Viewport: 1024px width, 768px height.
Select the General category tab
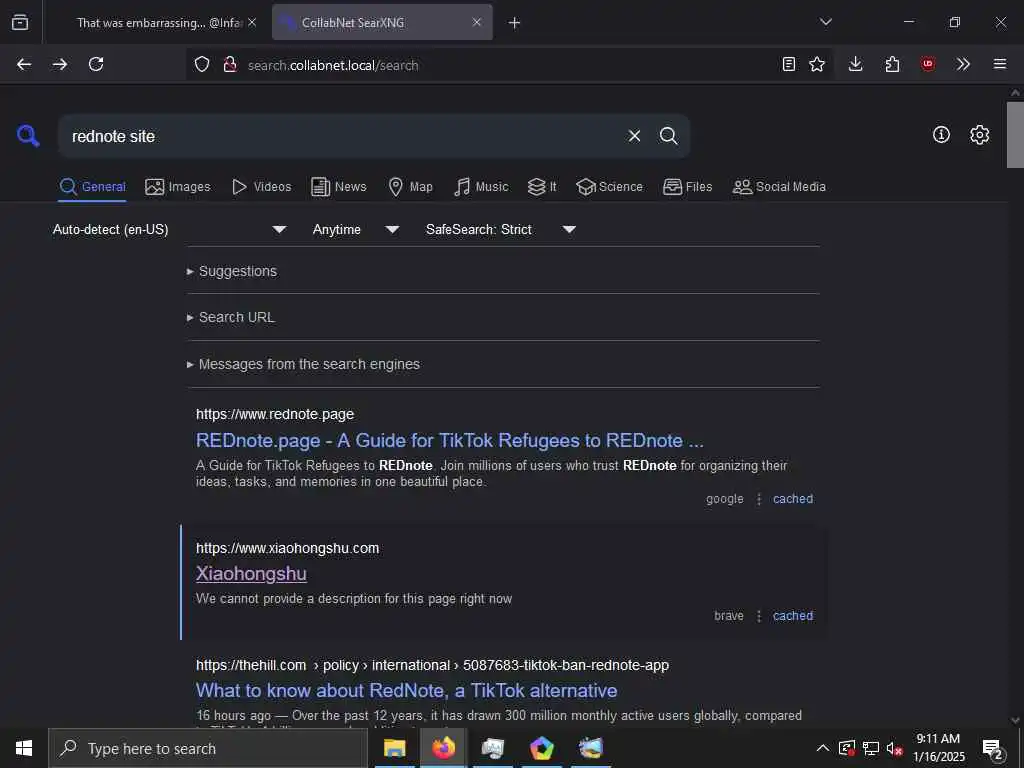(x=93, y=187)
